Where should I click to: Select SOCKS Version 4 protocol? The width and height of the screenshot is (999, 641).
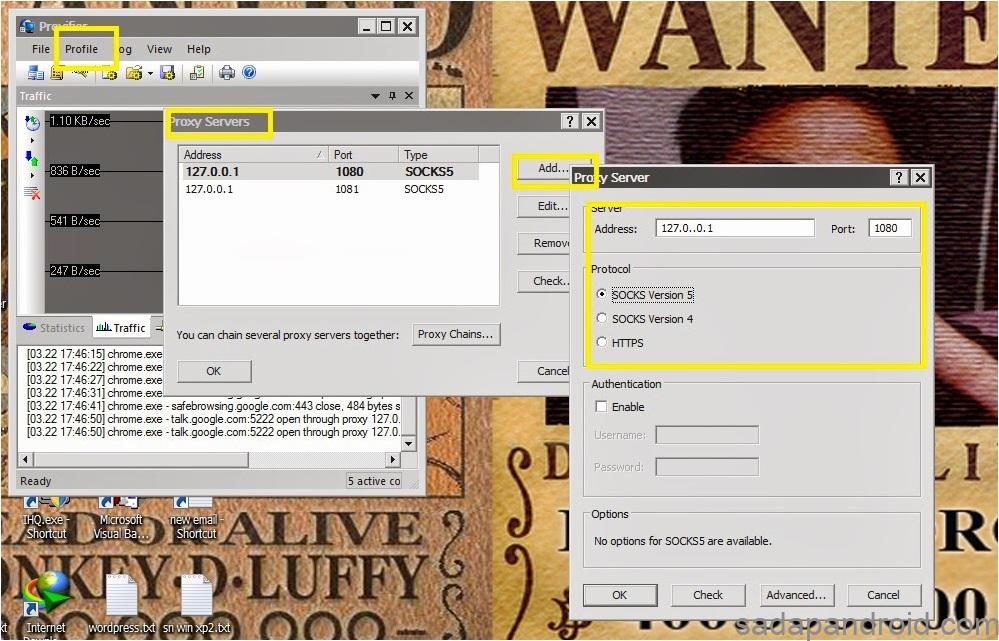601,319
